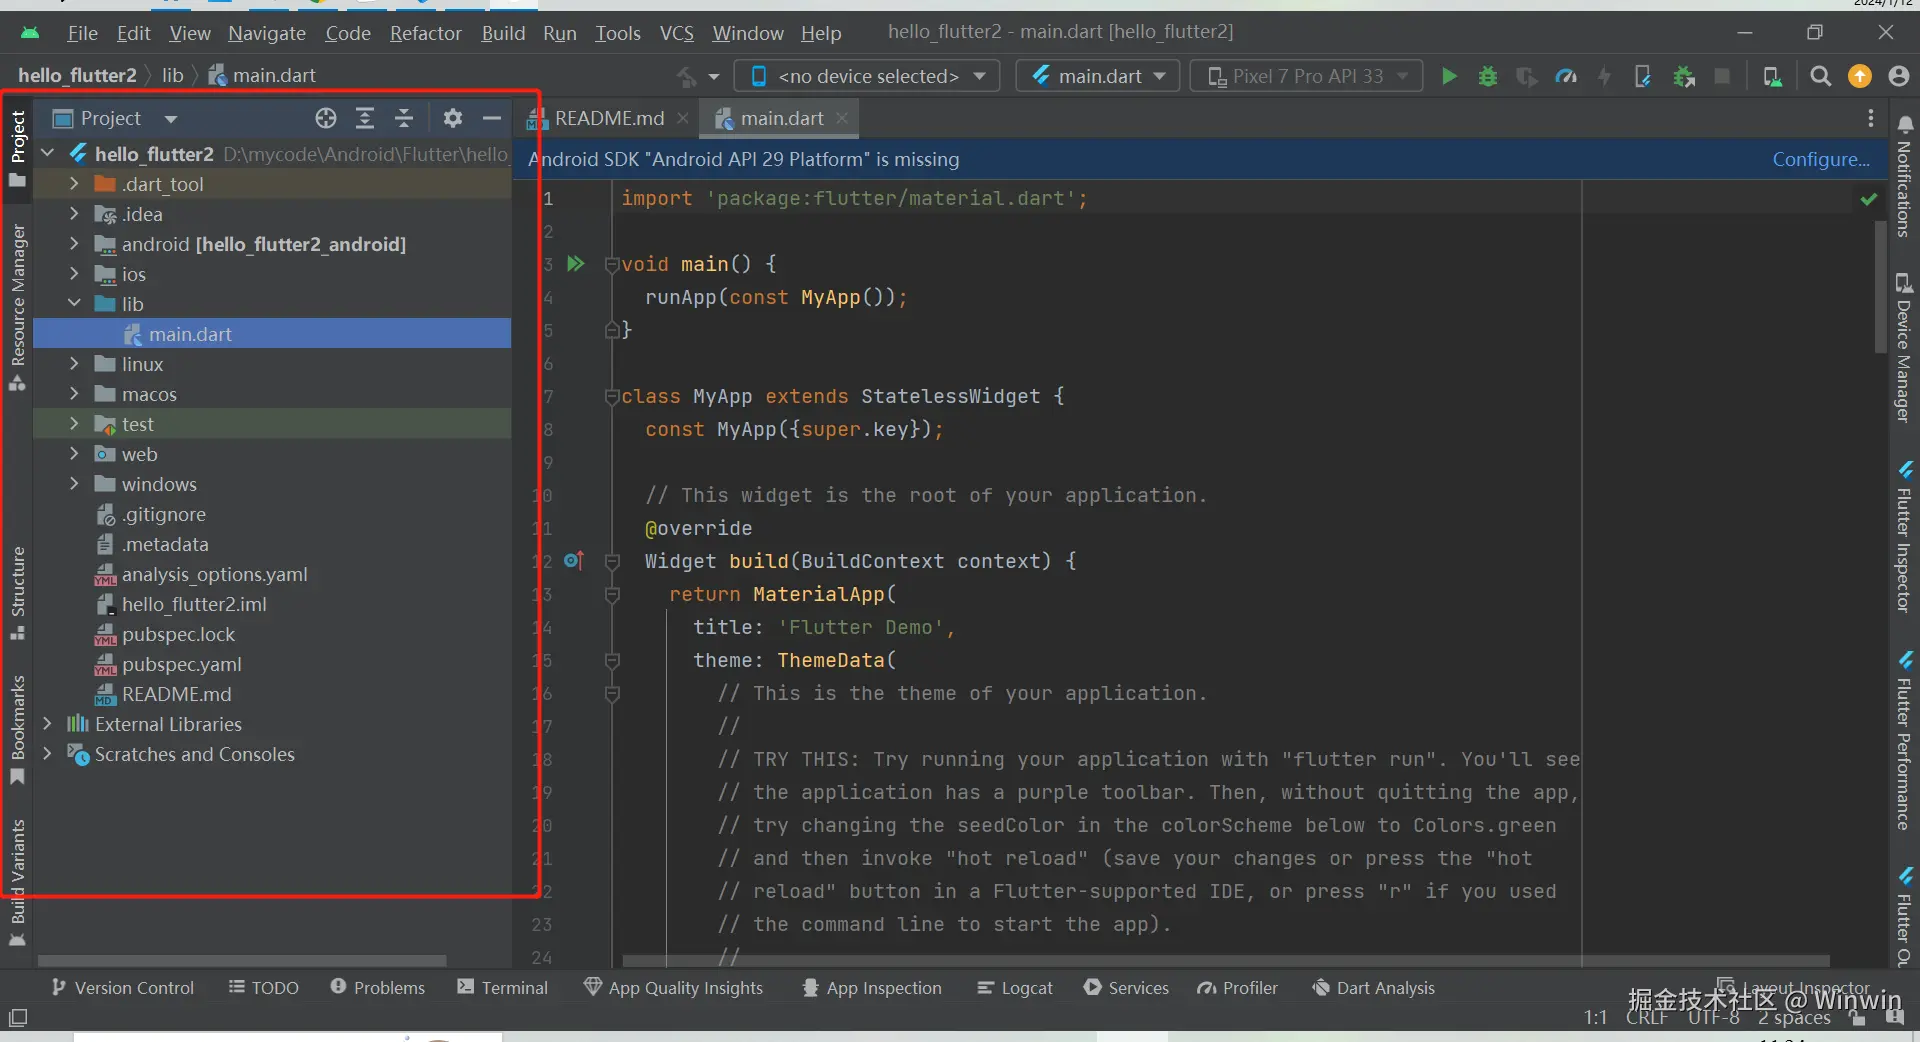Screen dimensions: 1931x1042
Task: Click the locate target icon in Project panel
Action: click(325, 118)
